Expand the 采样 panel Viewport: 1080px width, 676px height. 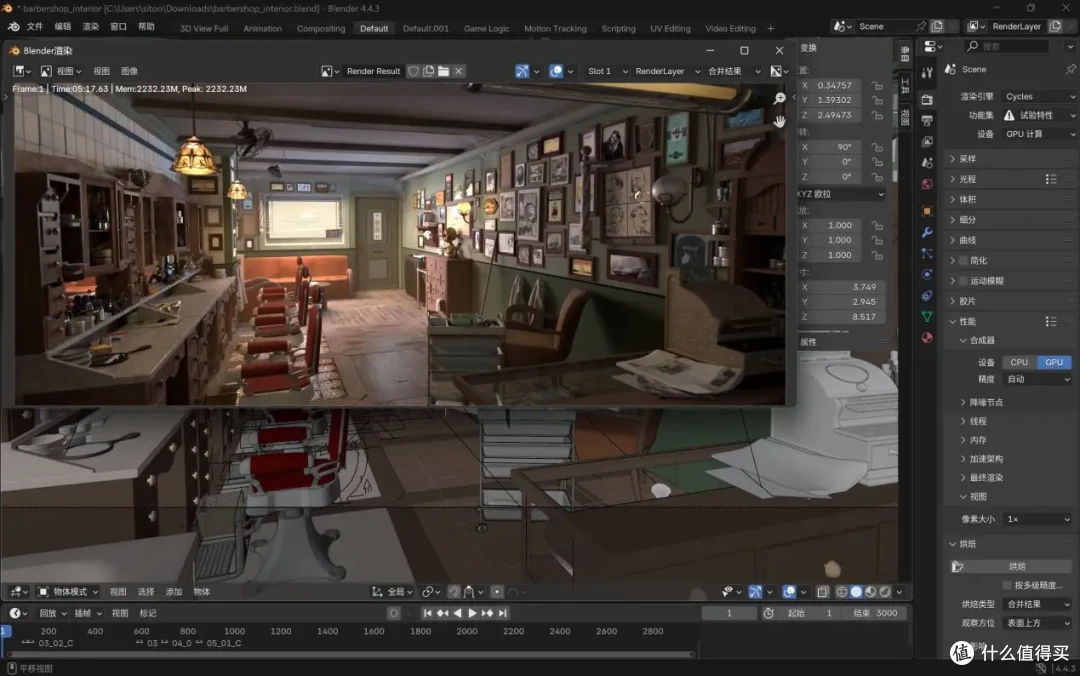(1010, 159)
